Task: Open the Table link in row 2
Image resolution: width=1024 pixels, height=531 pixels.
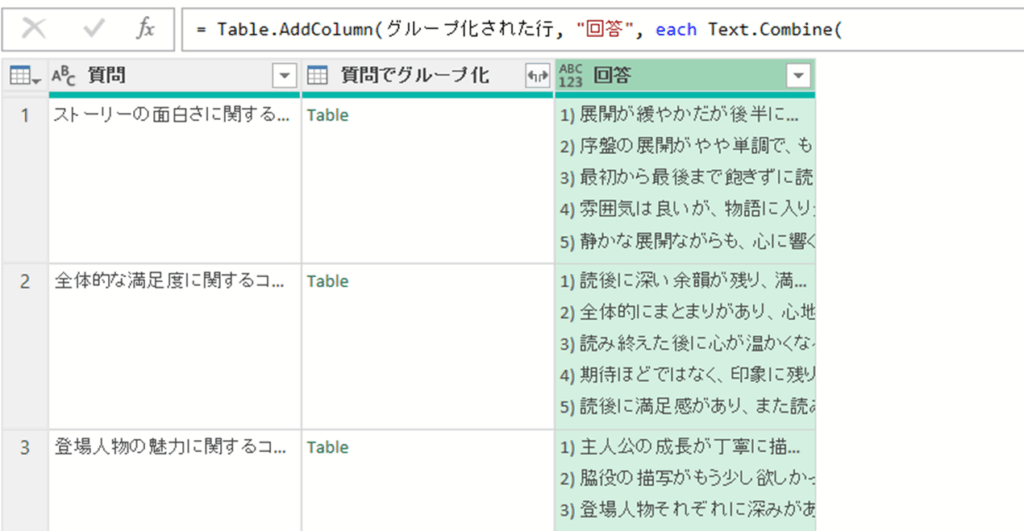Action: point(328,281)
